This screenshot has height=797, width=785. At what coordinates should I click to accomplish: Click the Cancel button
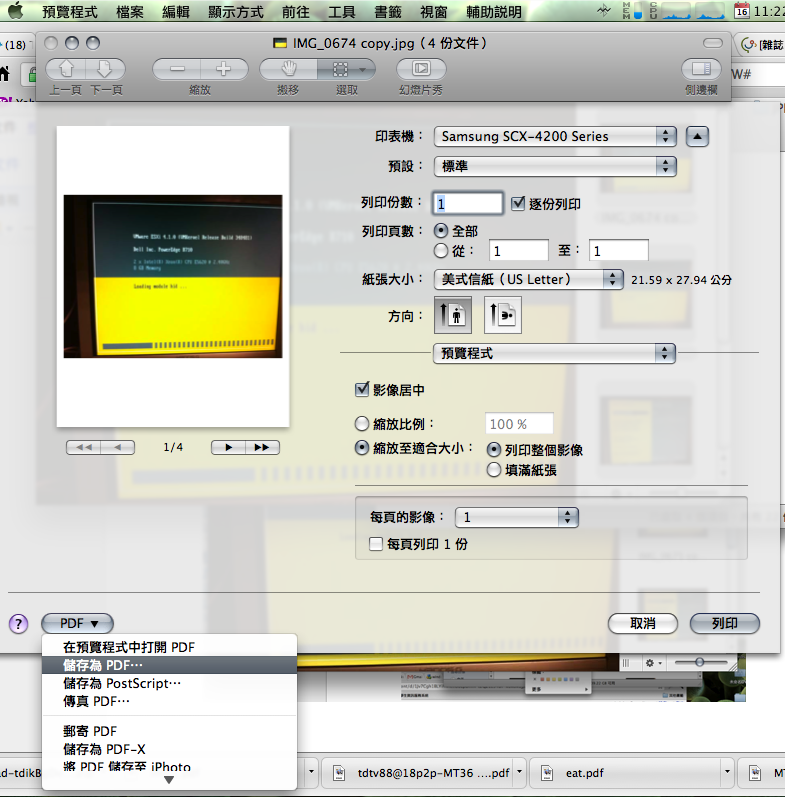point(643,623)
